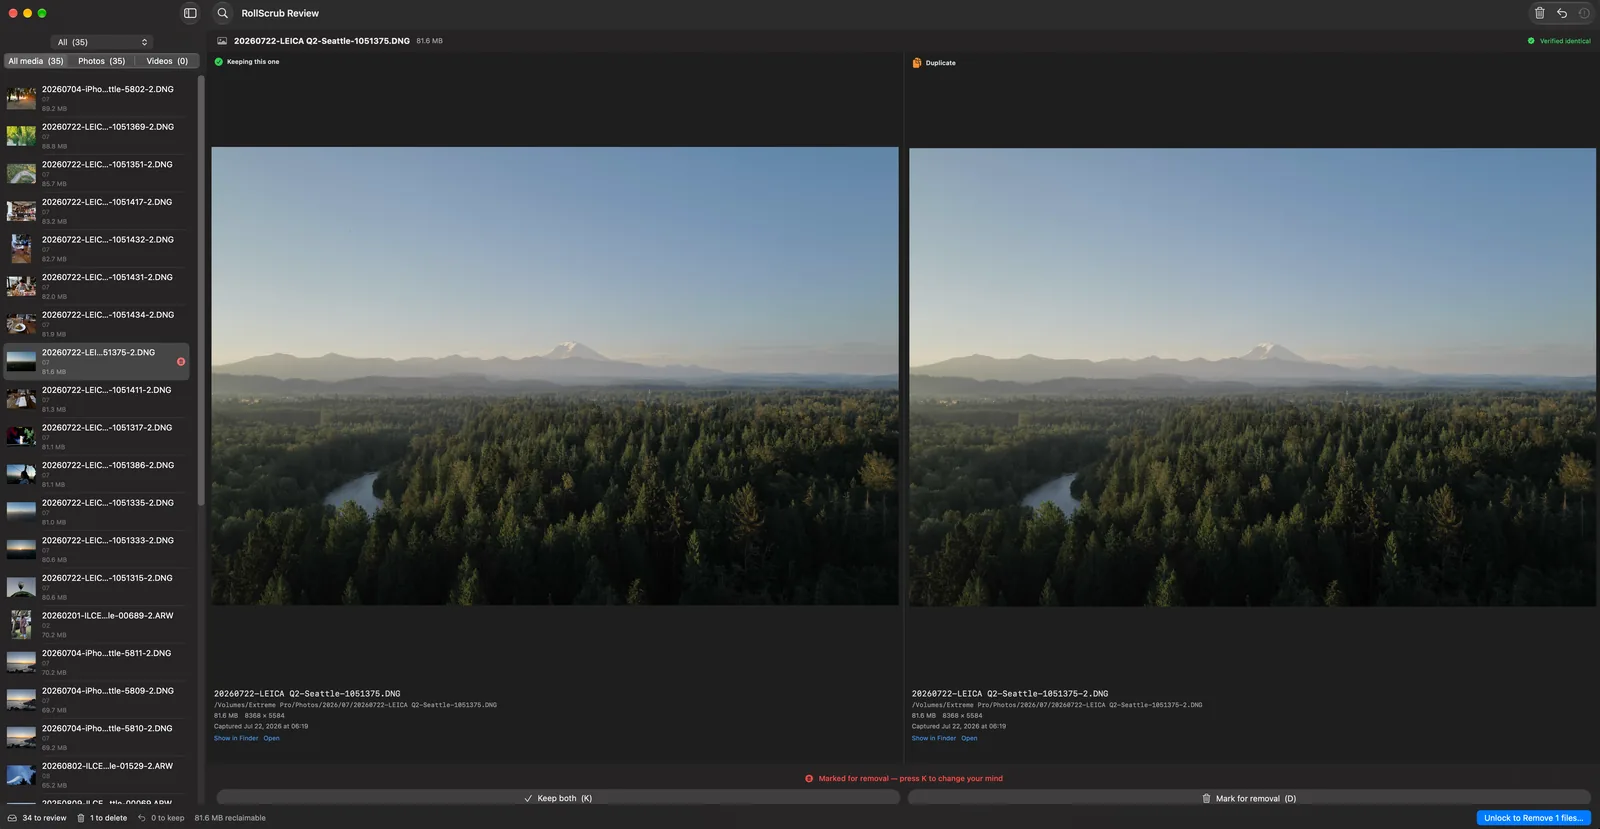
Task: Click the right duplicate preview image
Action: [x=1252, y=377]
